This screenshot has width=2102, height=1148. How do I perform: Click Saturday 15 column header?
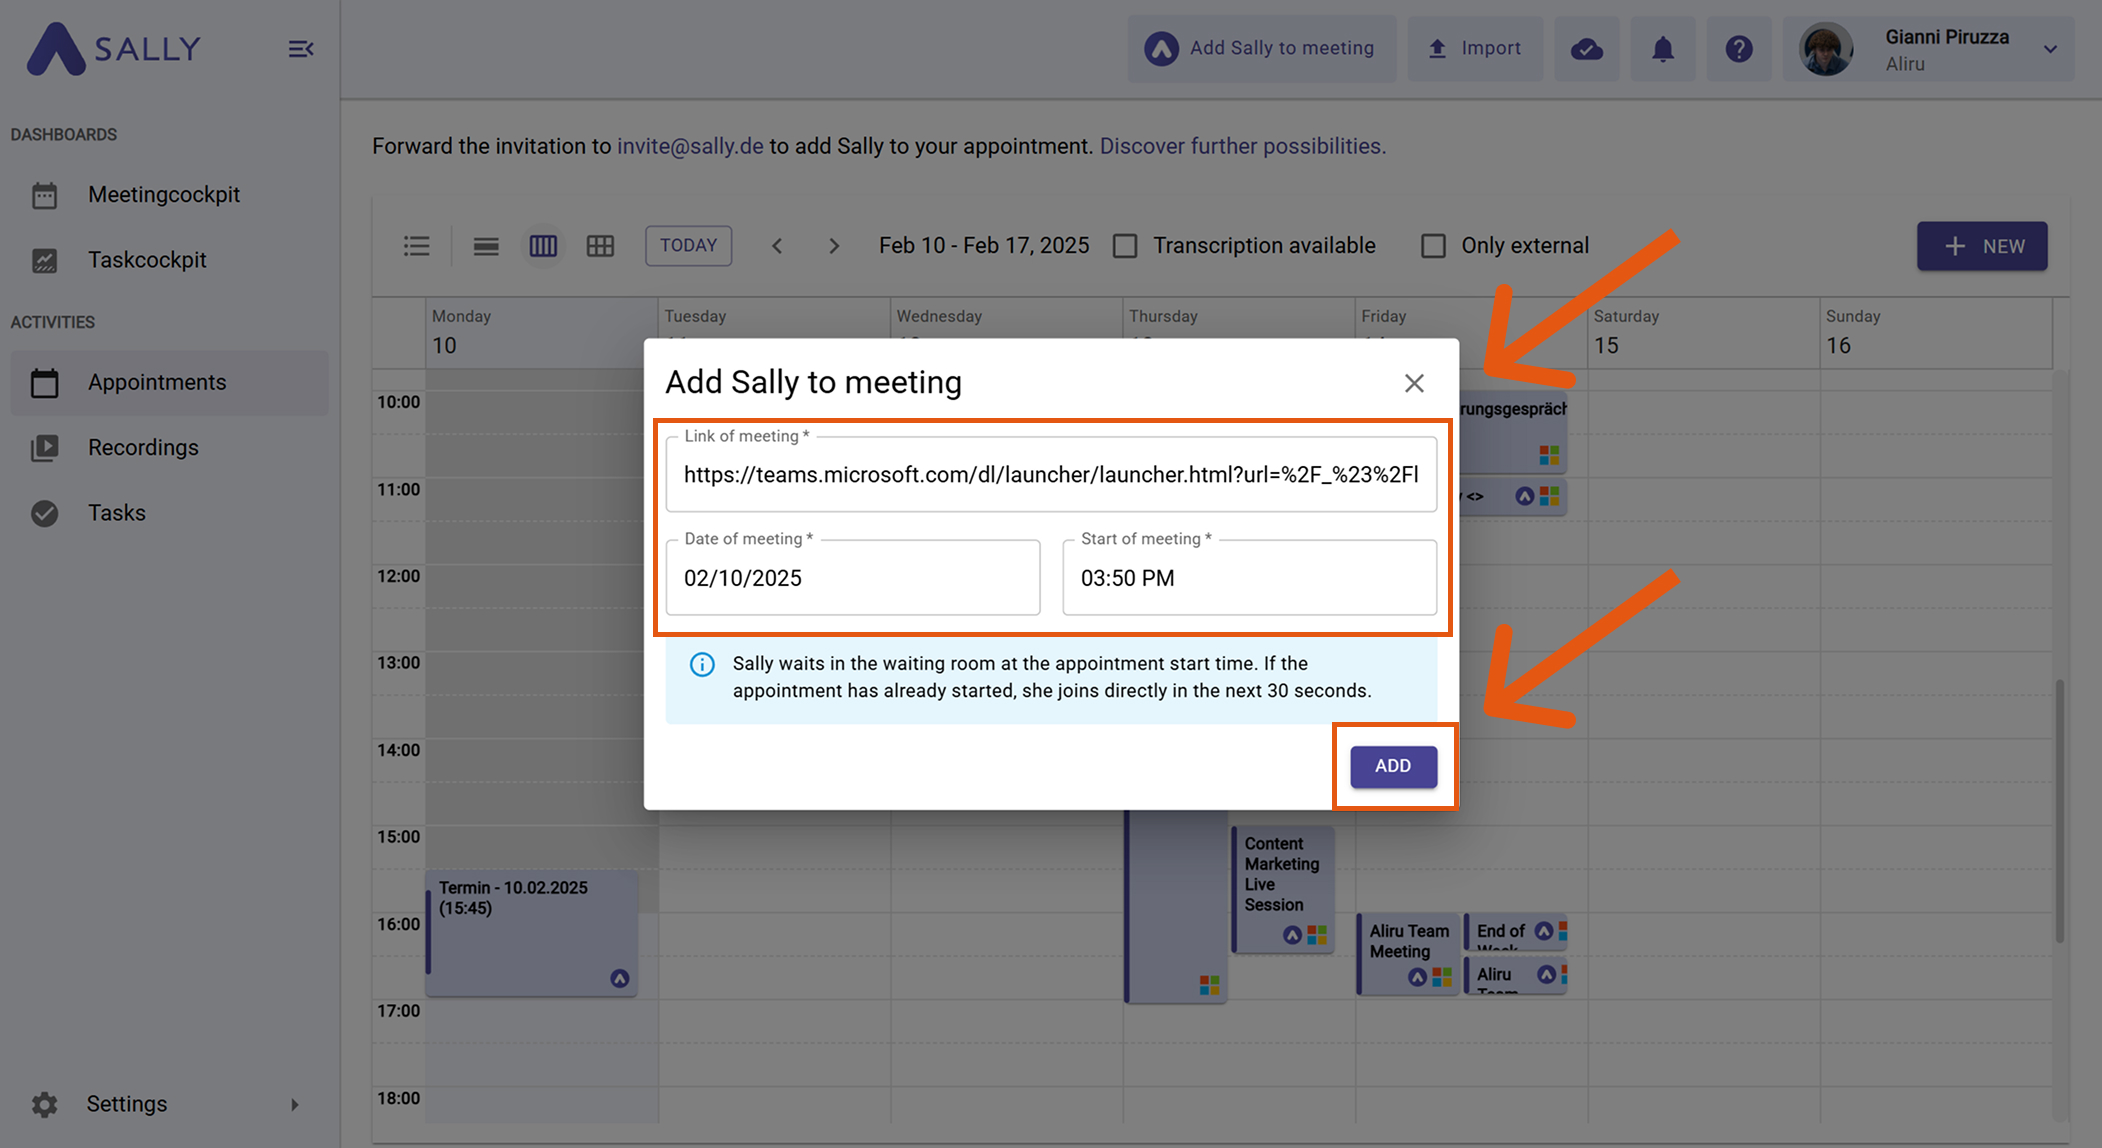tap(1703, 333)
